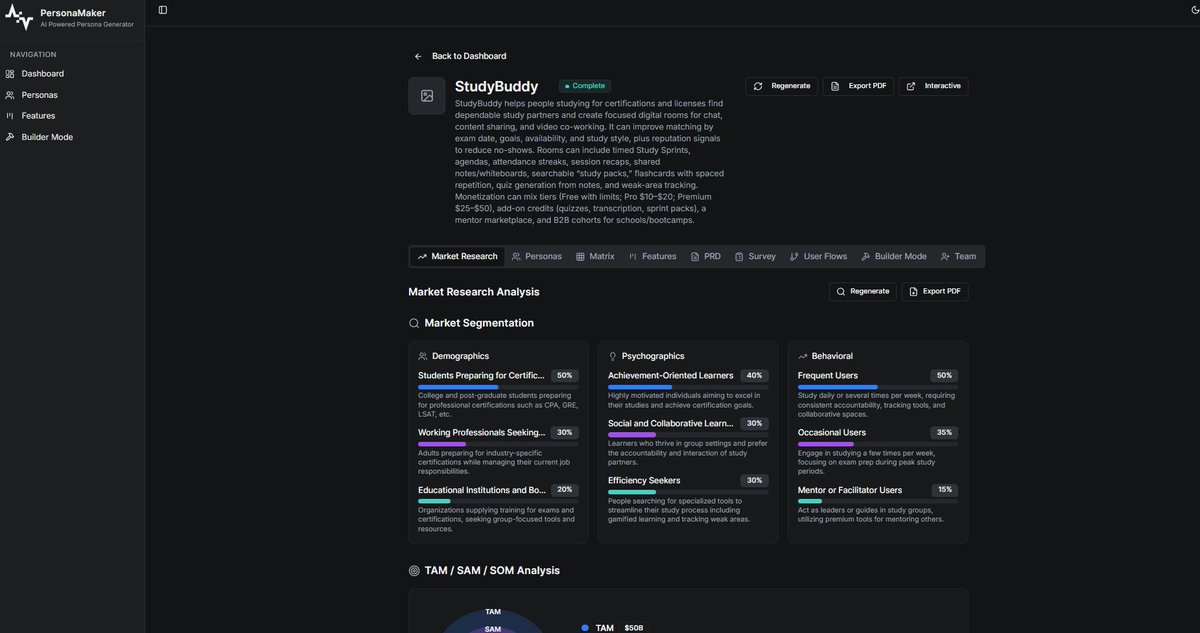1200x633 pixels.
Task: Export the project as PDF from header
Action: (x=858, y=86)
